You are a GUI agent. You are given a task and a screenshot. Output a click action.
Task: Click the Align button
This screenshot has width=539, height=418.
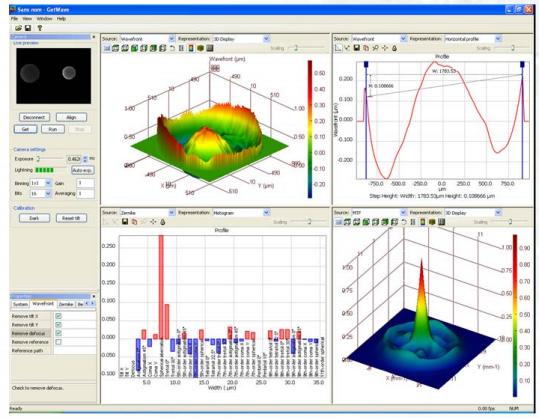[71, 117]
